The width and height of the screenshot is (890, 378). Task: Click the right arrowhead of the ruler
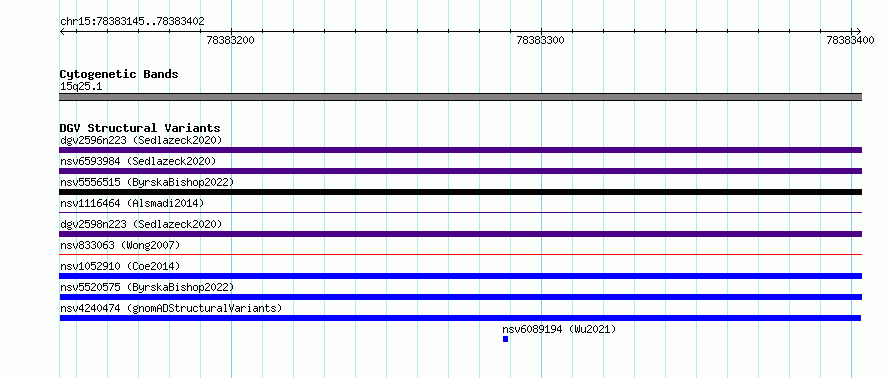(858, 31)
